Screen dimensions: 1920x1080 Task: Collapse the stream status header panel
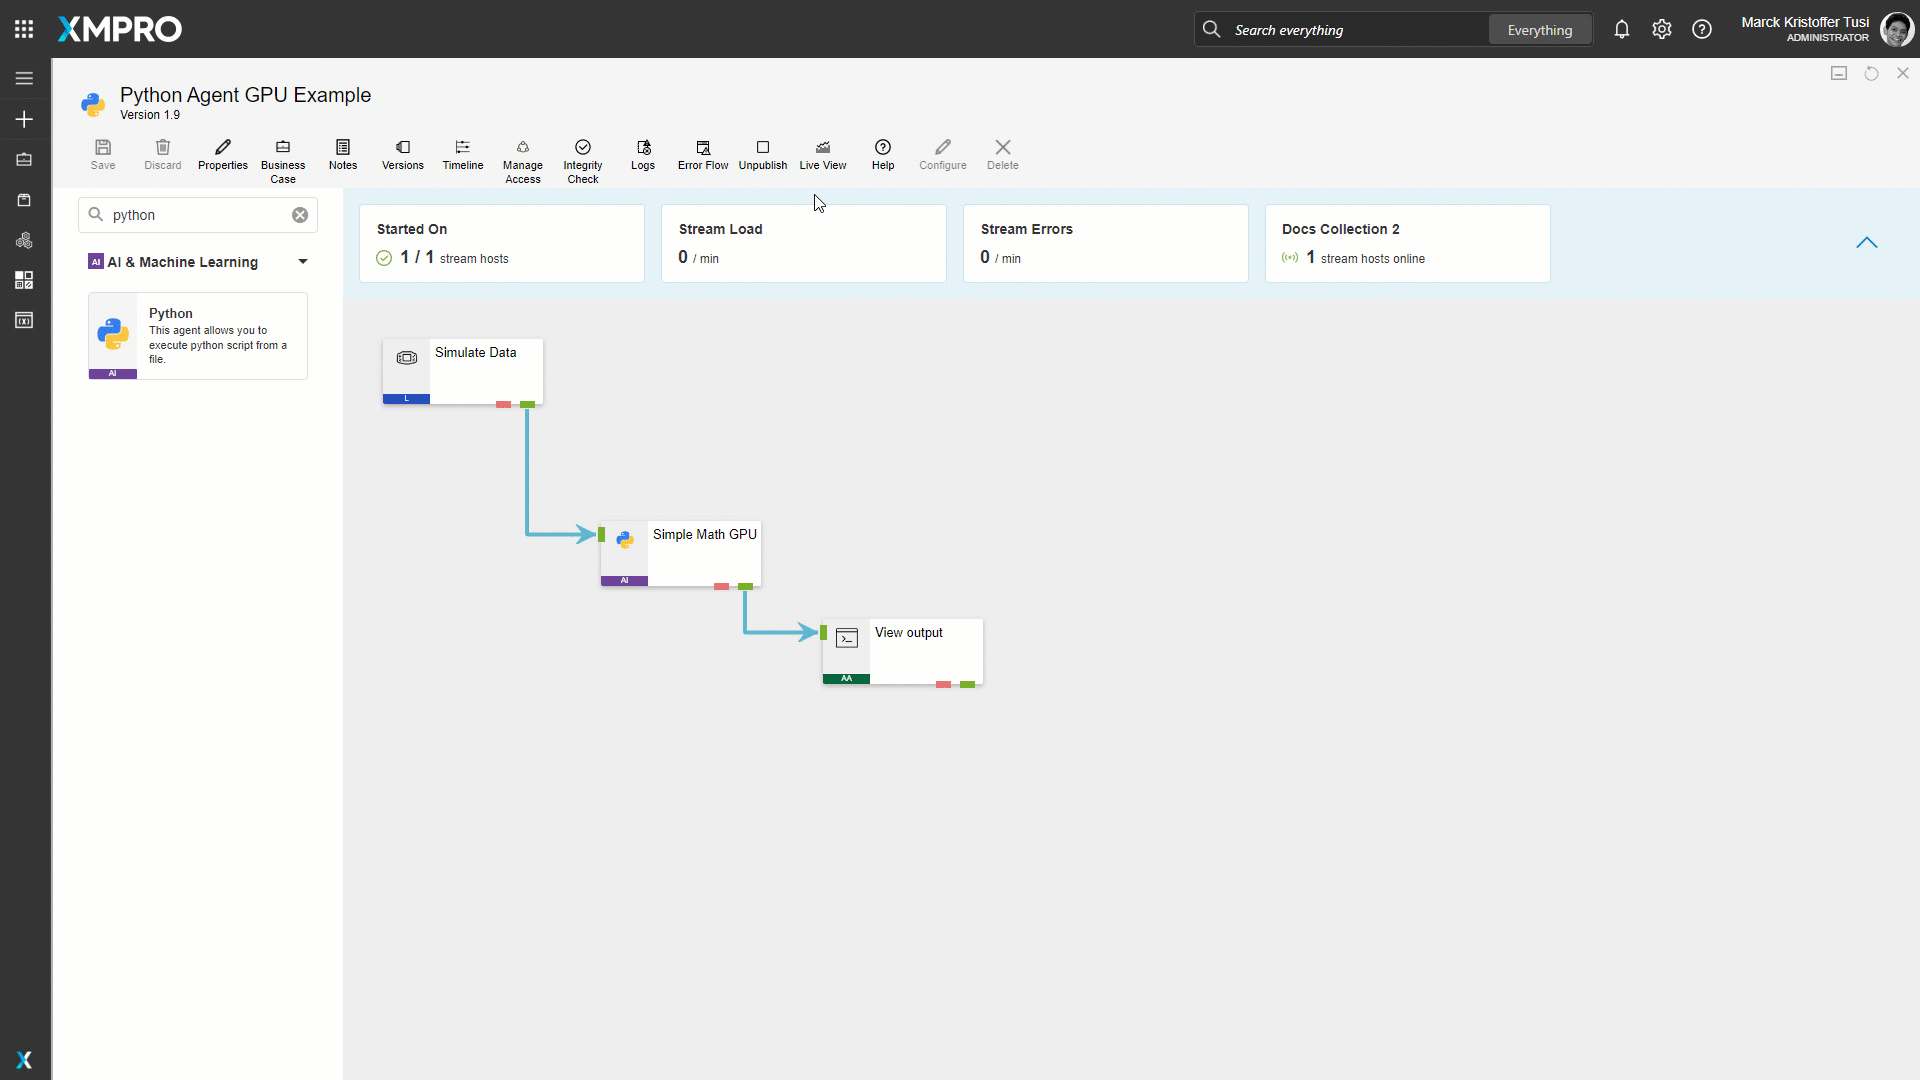pos(1866,243)
